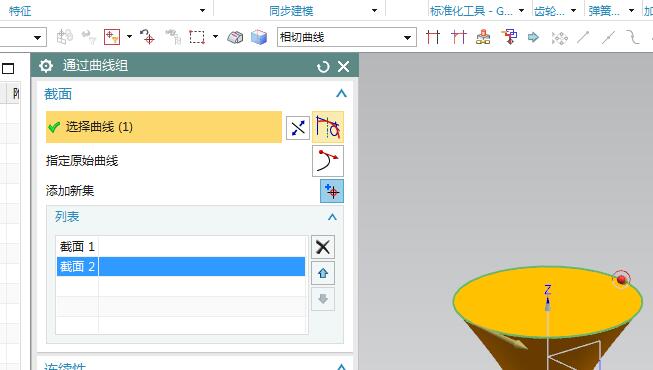Click the grayed funnel arrow icon

[89, 37]
